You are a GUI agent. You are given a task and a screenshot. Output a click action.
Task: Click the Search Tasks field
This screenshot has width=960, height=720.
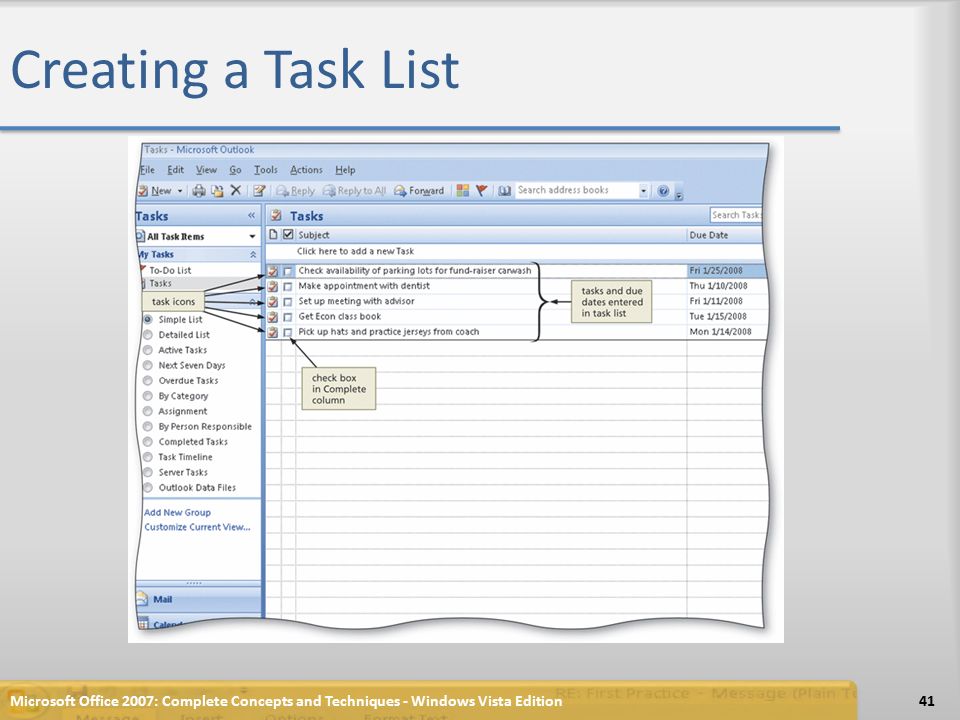735,215
